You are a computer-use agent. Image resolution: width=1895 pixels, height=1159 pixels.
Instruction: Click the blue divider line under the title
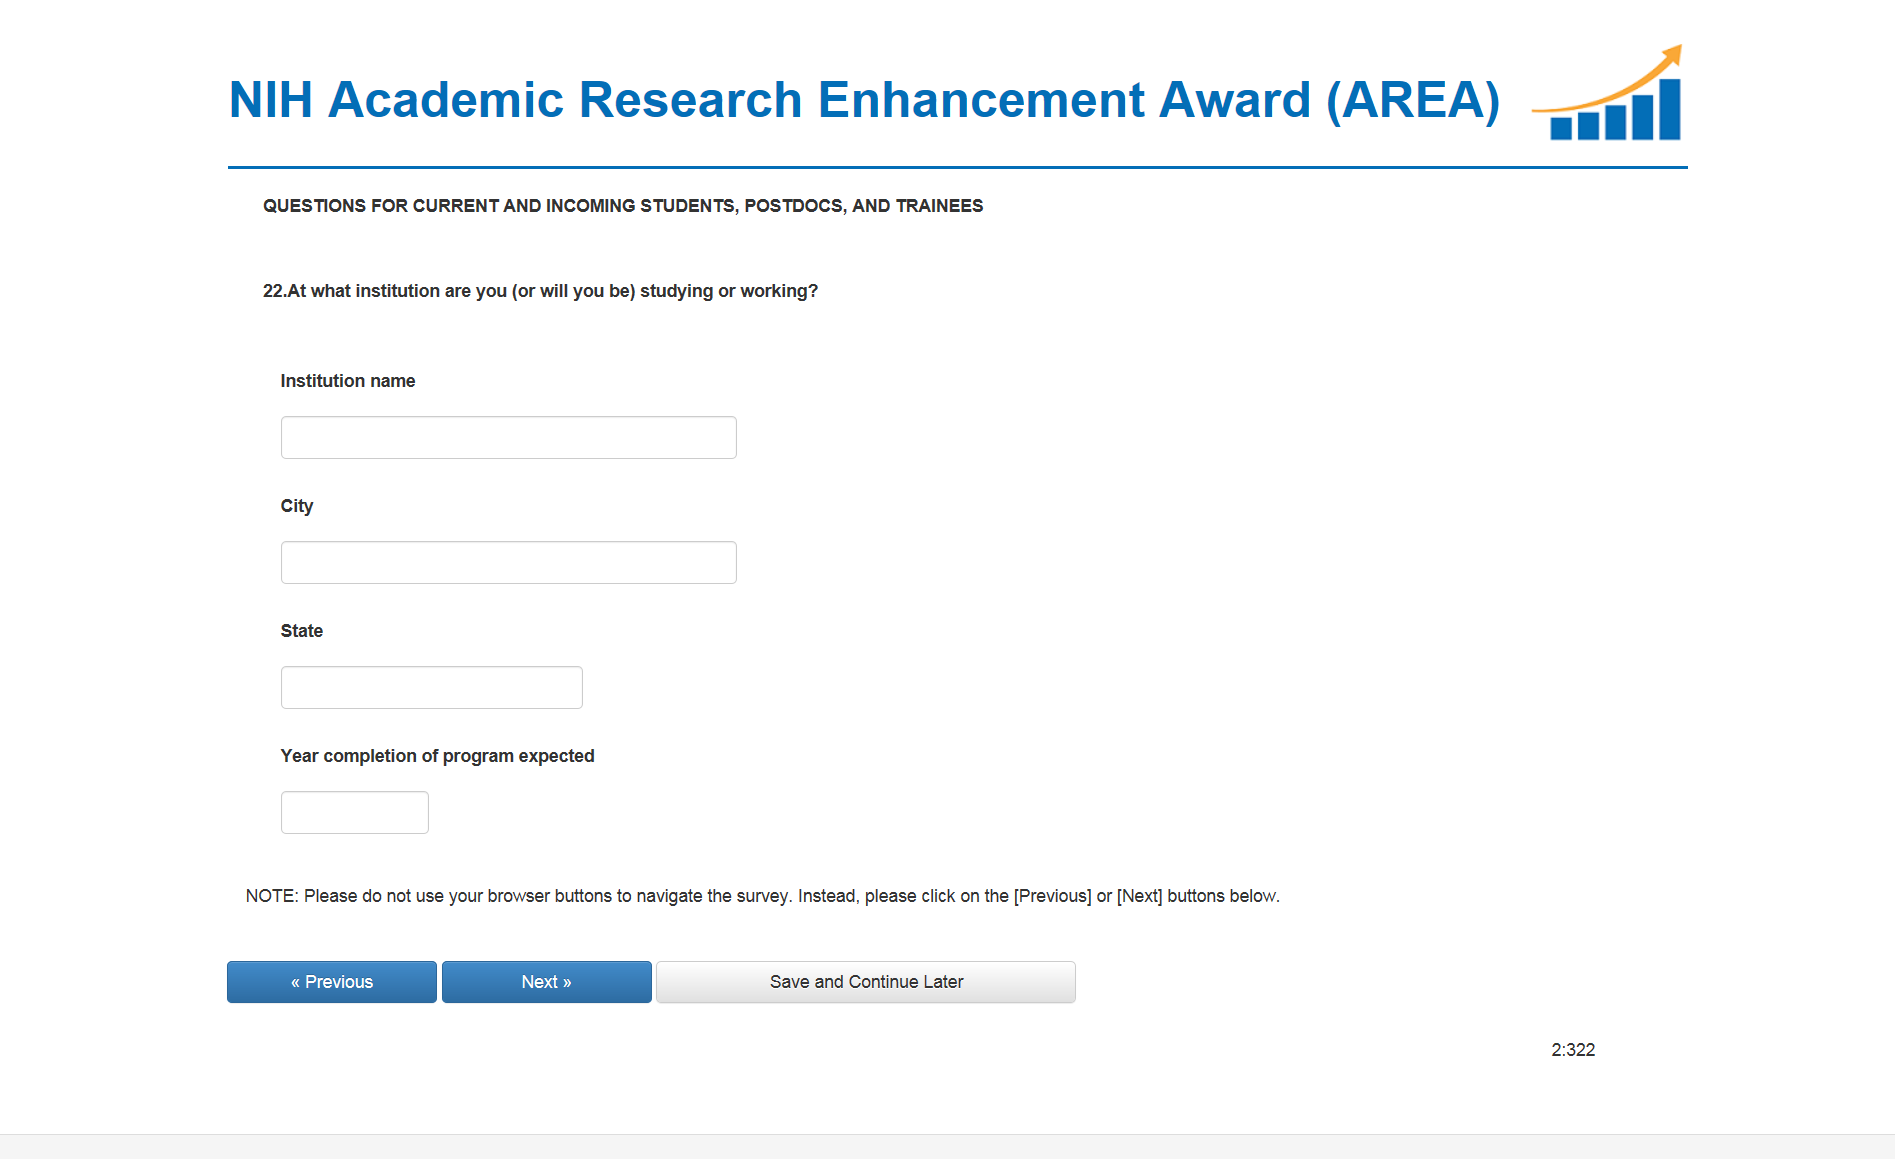(957, 167)
